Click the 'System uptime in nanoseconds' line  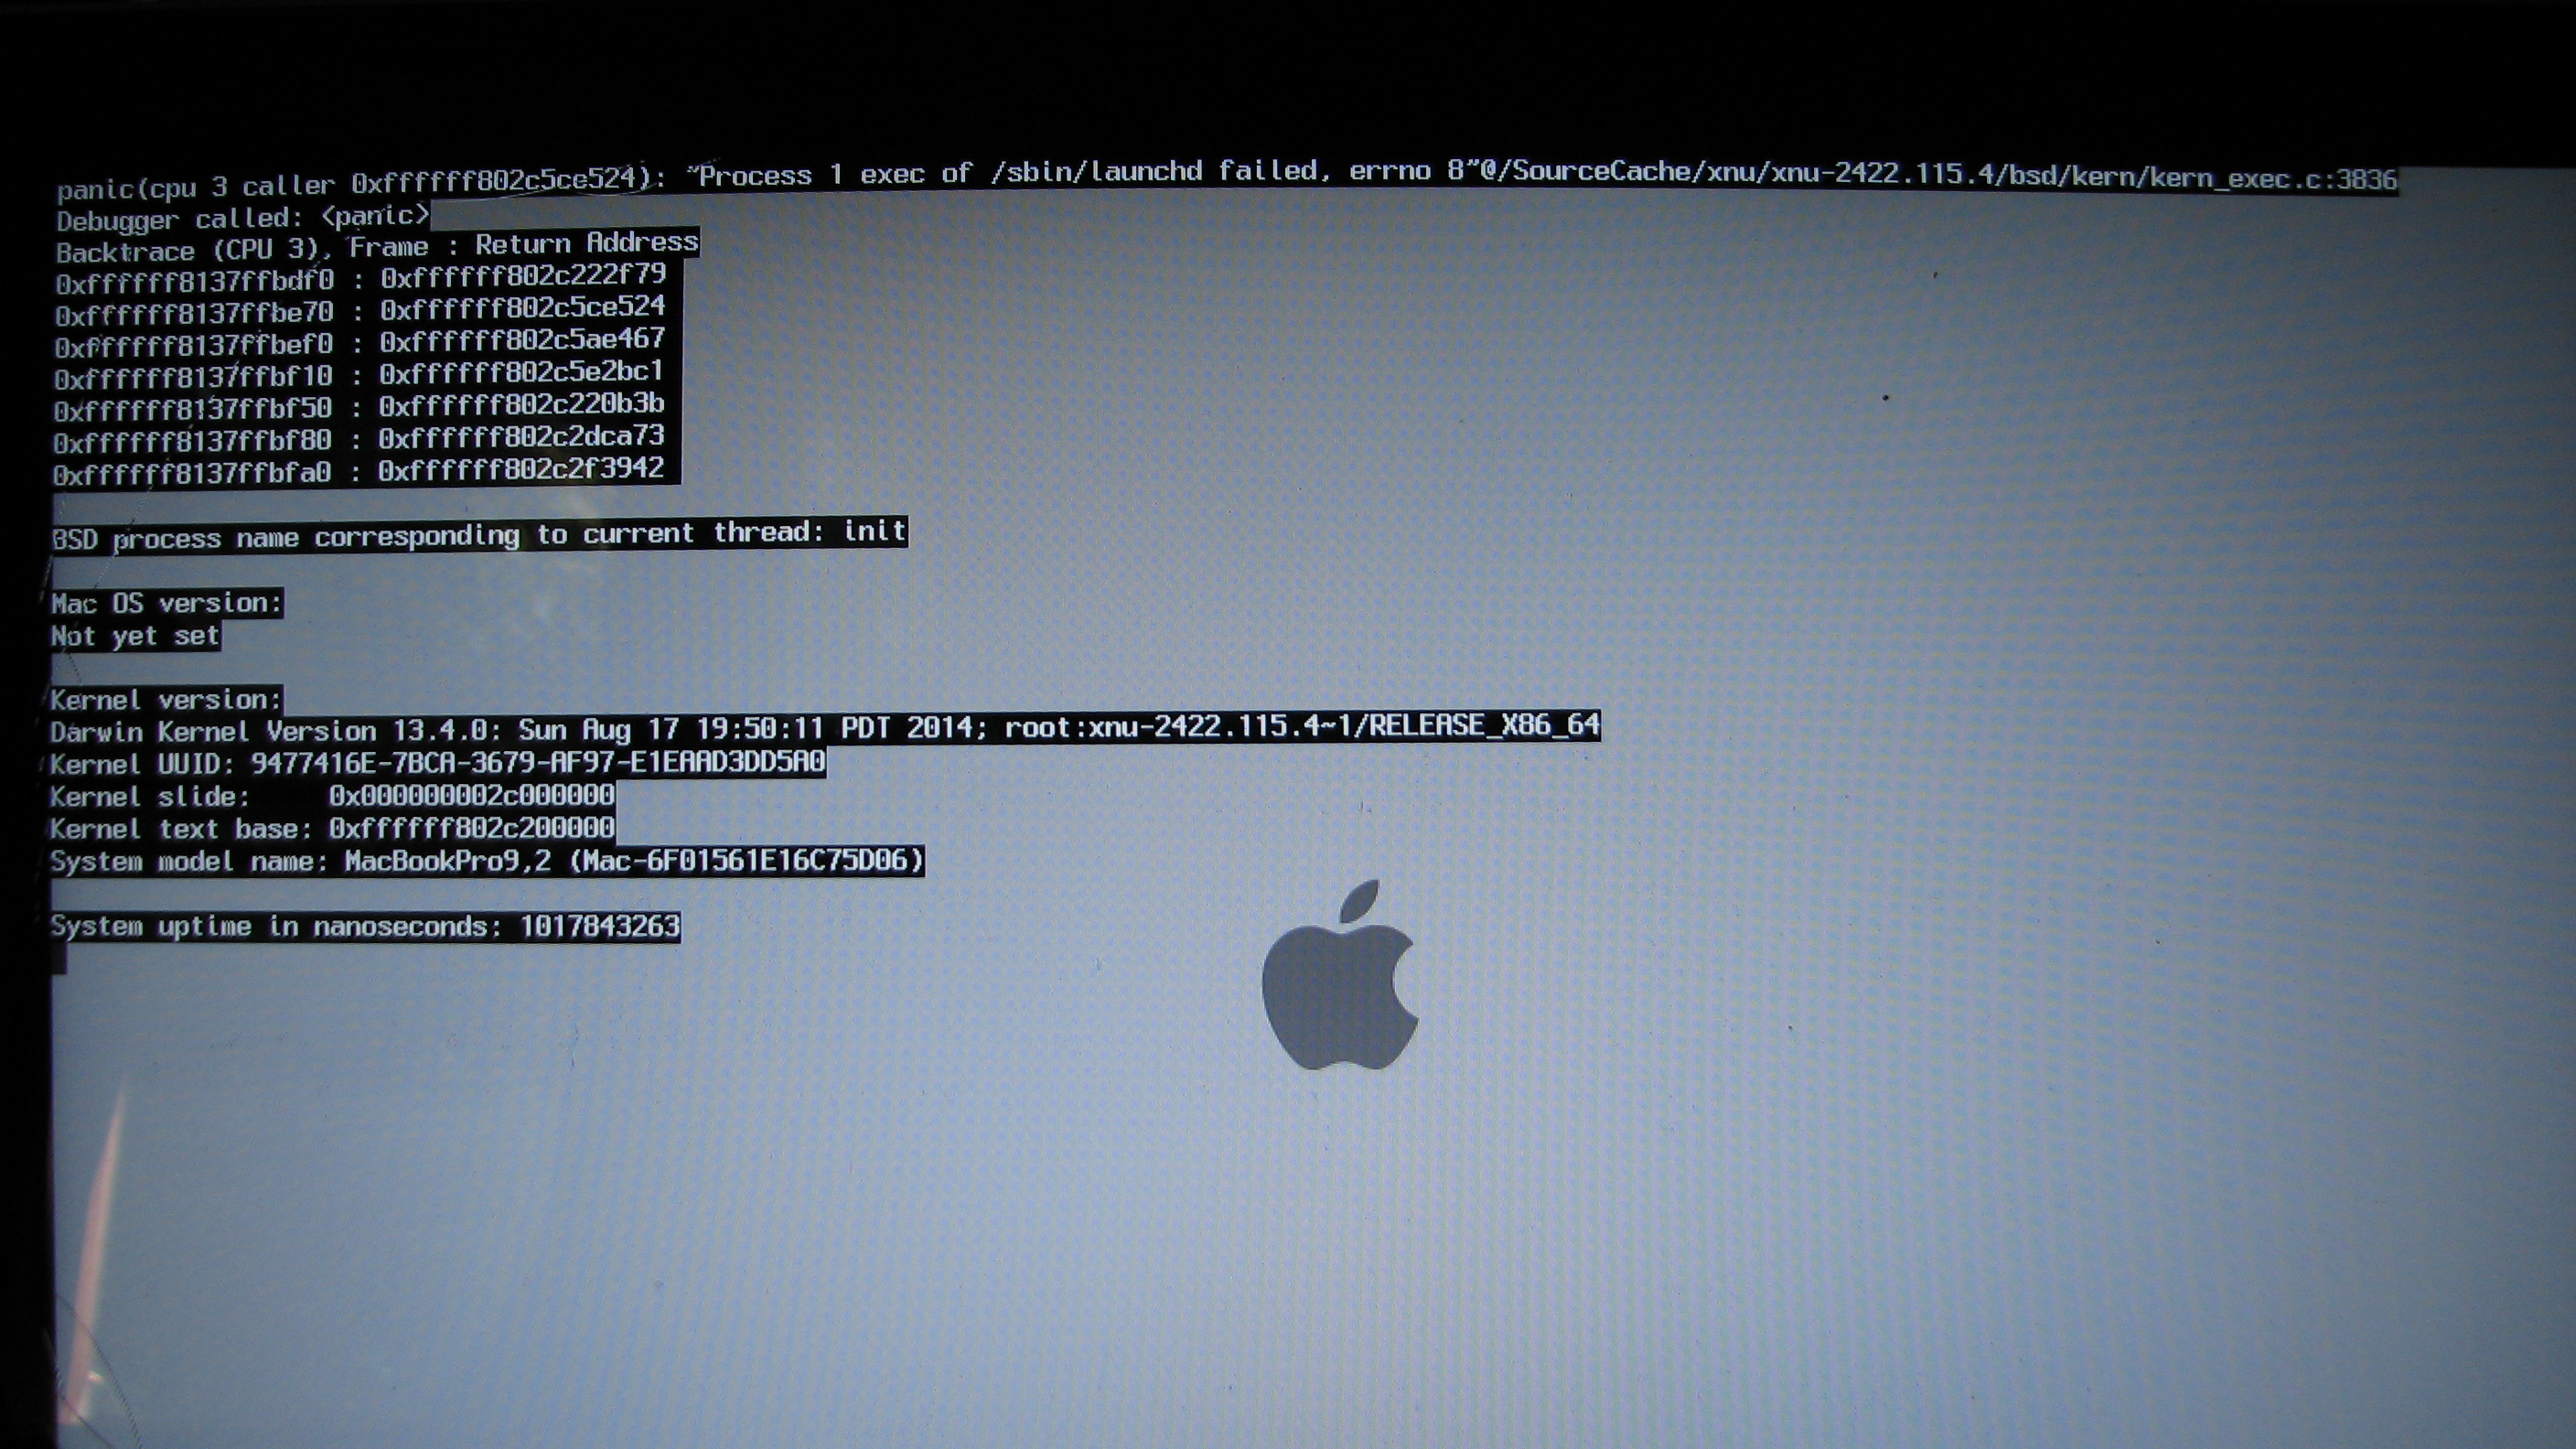point(365,926)
